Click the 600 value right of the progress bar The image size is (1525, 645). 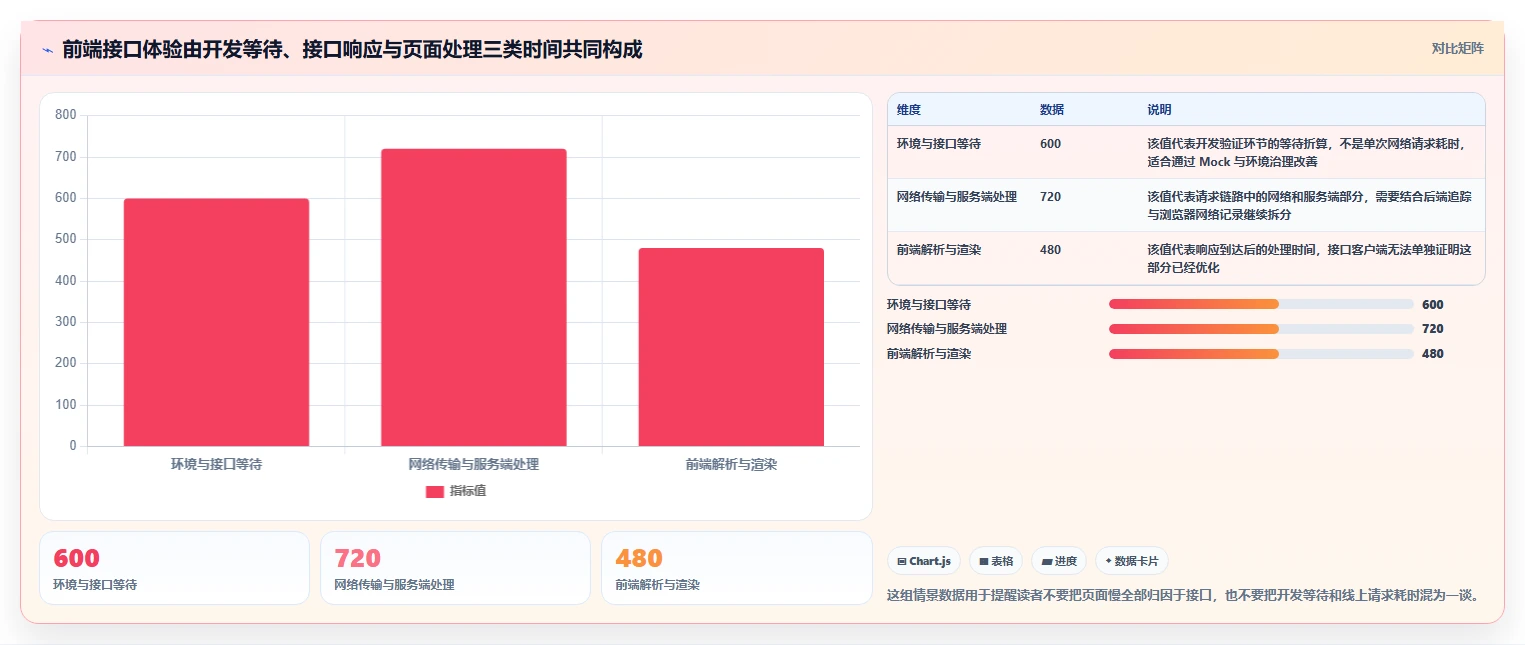pos(1433,305)
